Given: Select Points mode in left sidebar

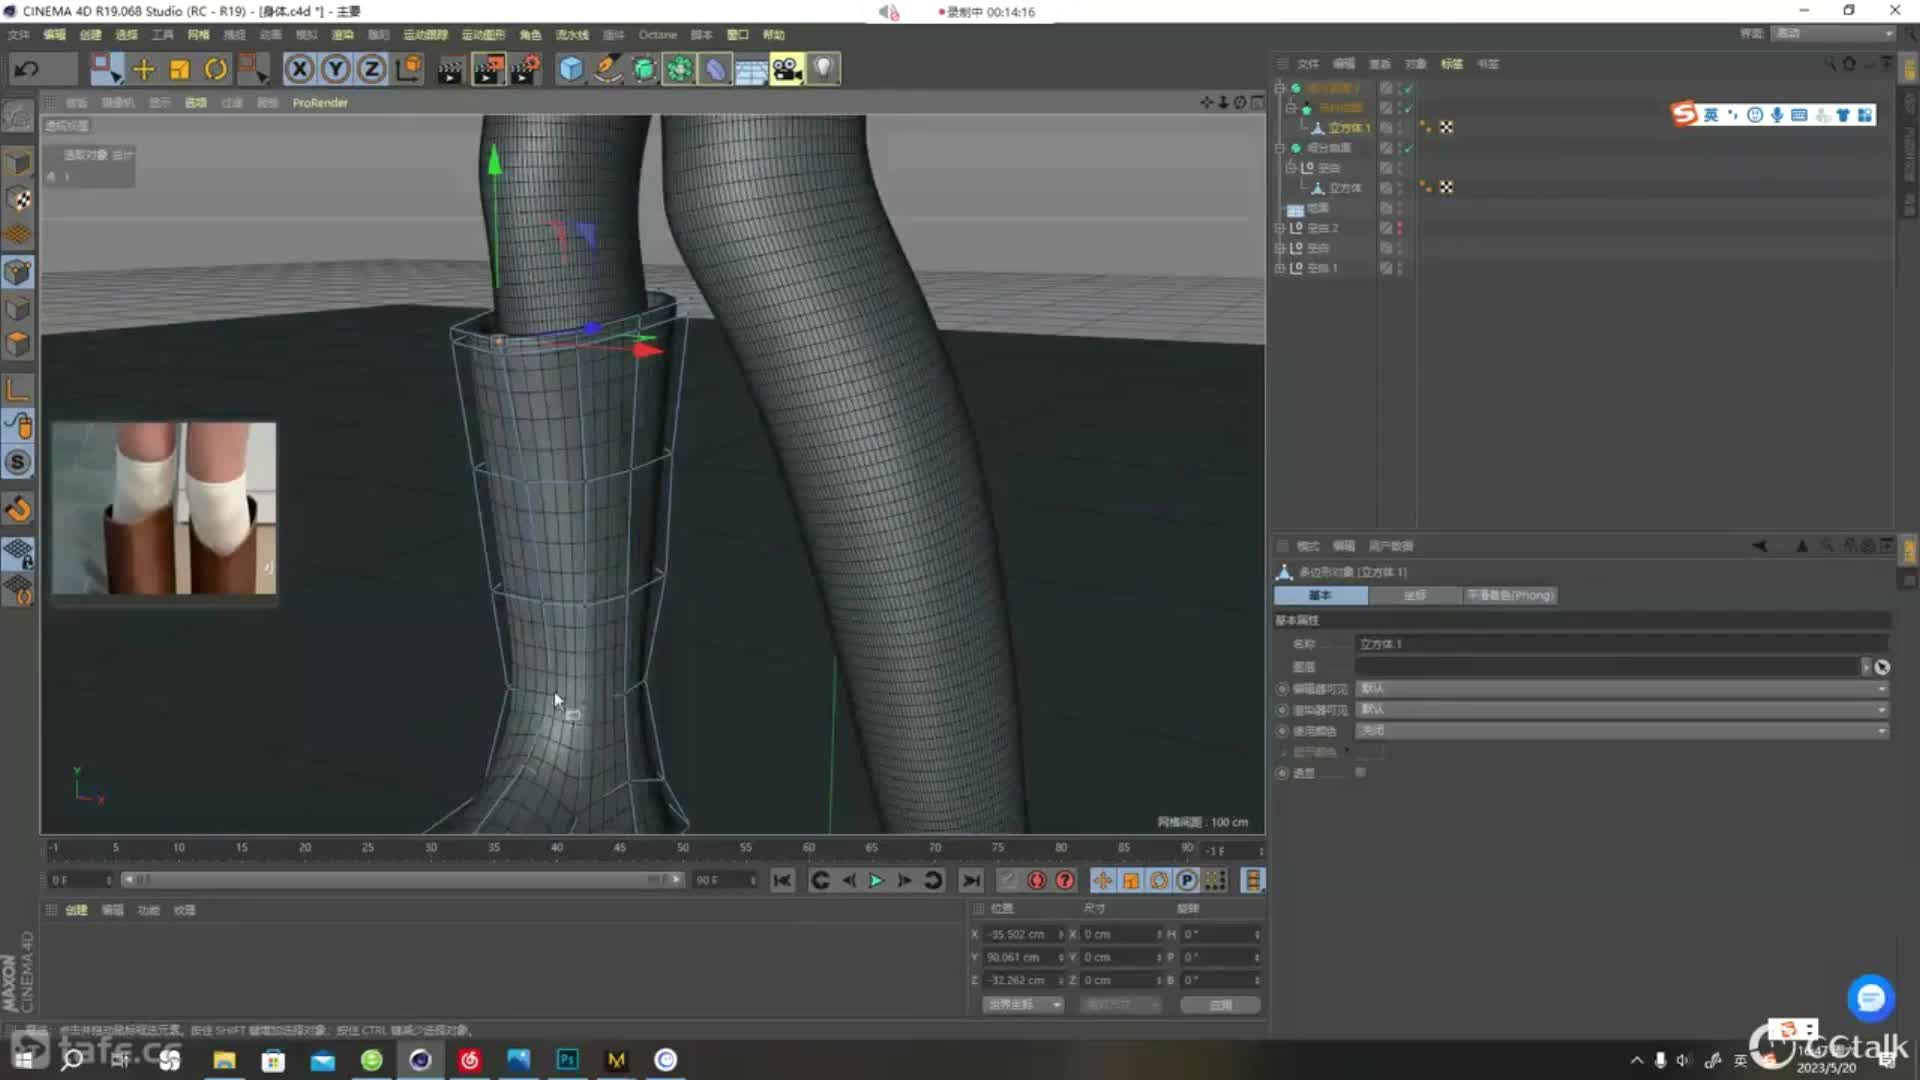Looking at the screenshot, I should [x=18, y=272].
